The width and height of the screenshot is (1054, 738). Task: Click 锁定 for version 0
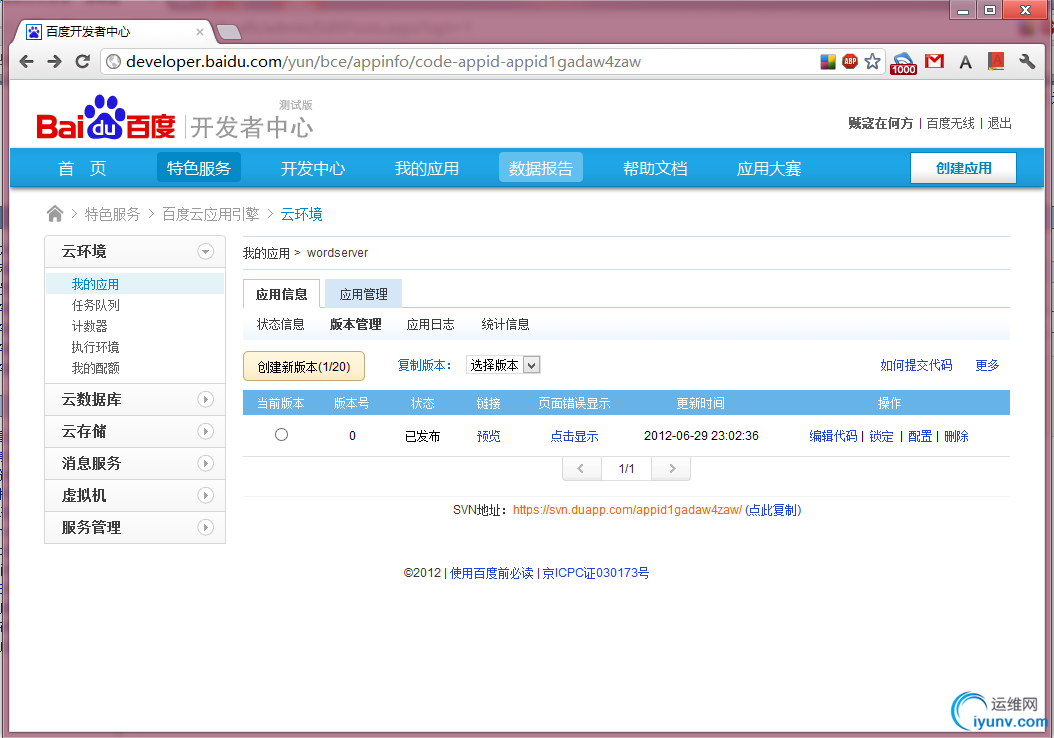click(x=881, y=436)
